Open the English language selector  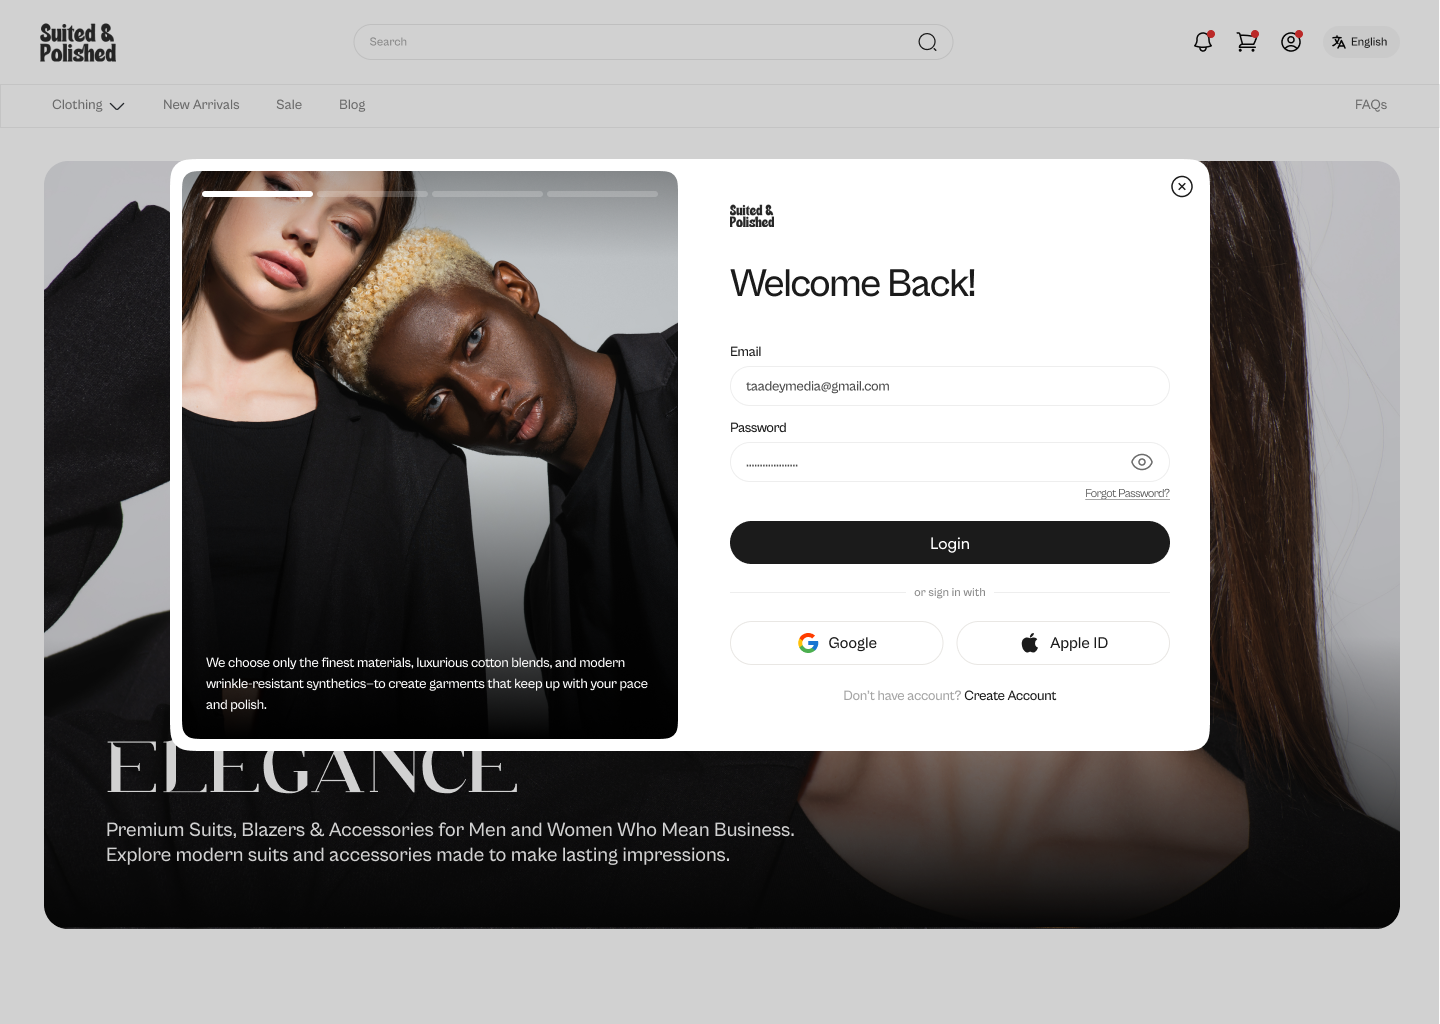tap(1360, 42)
